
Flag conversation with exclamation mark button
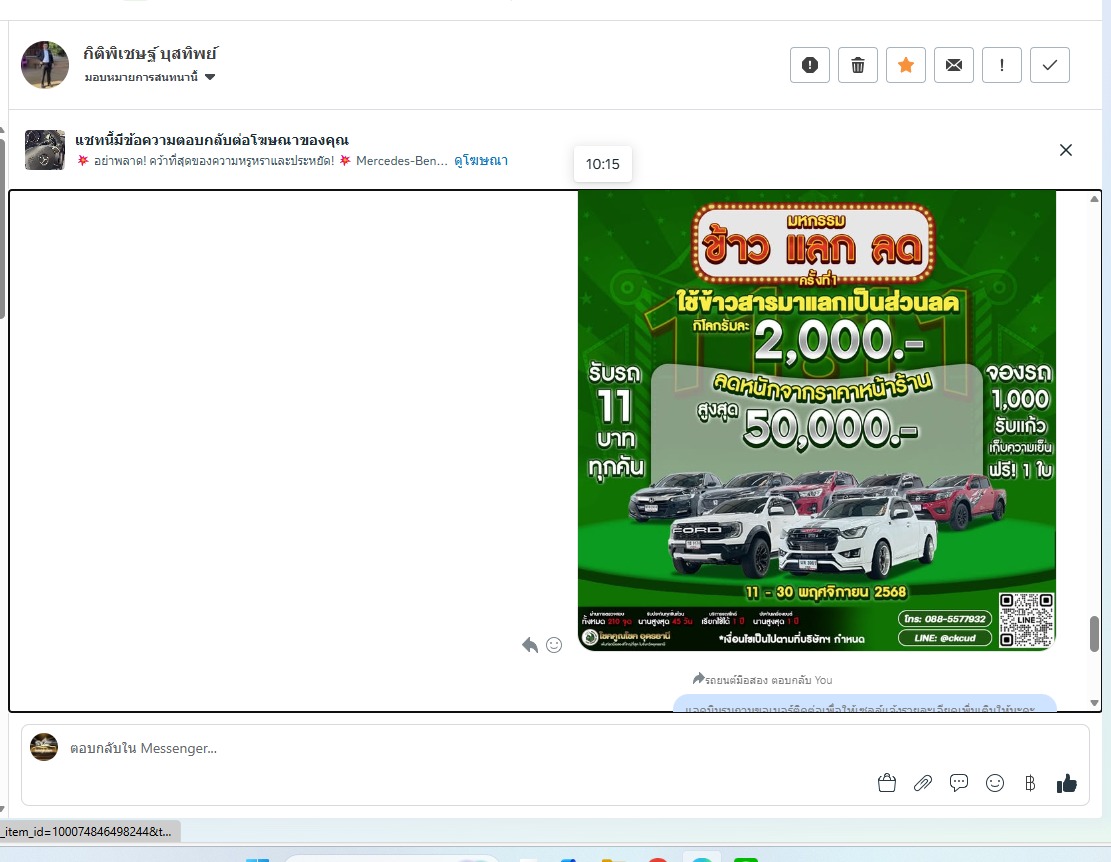click(1002, 65)
